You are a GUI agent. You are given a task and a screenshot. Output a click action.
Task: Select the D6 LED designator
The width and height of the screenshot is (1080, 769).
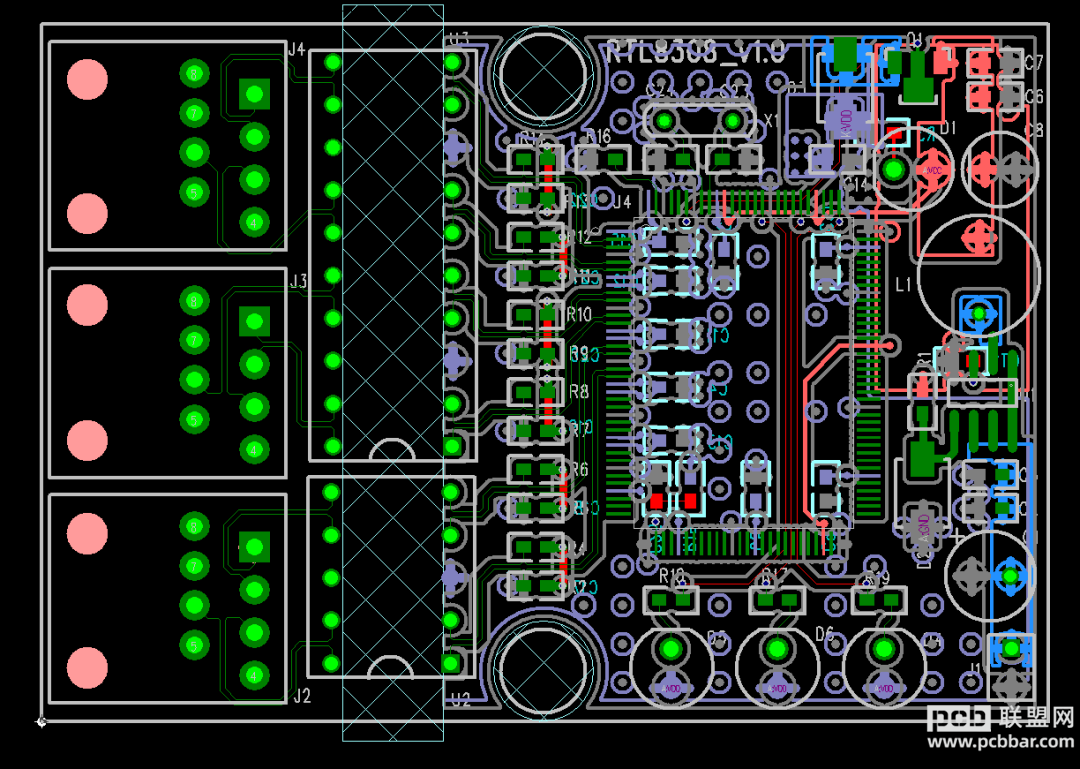pyautogui.click(x=824, y=633)
